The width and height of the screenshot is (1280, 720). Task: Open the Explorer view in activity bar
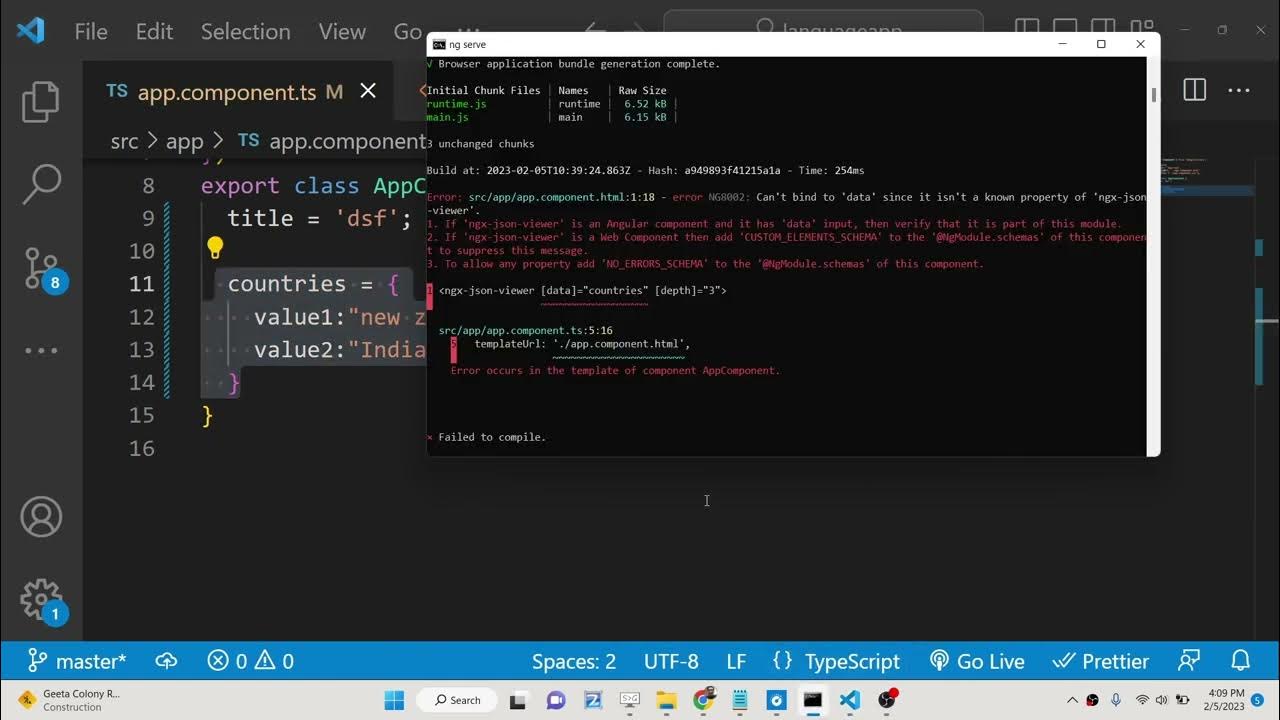pyautogui.click(x=41, y=102)
